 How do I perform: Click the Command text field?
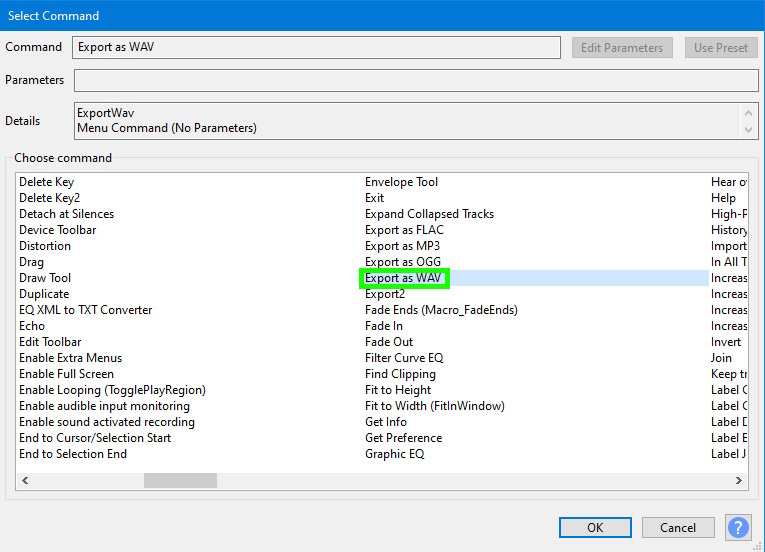pos(317,48)
